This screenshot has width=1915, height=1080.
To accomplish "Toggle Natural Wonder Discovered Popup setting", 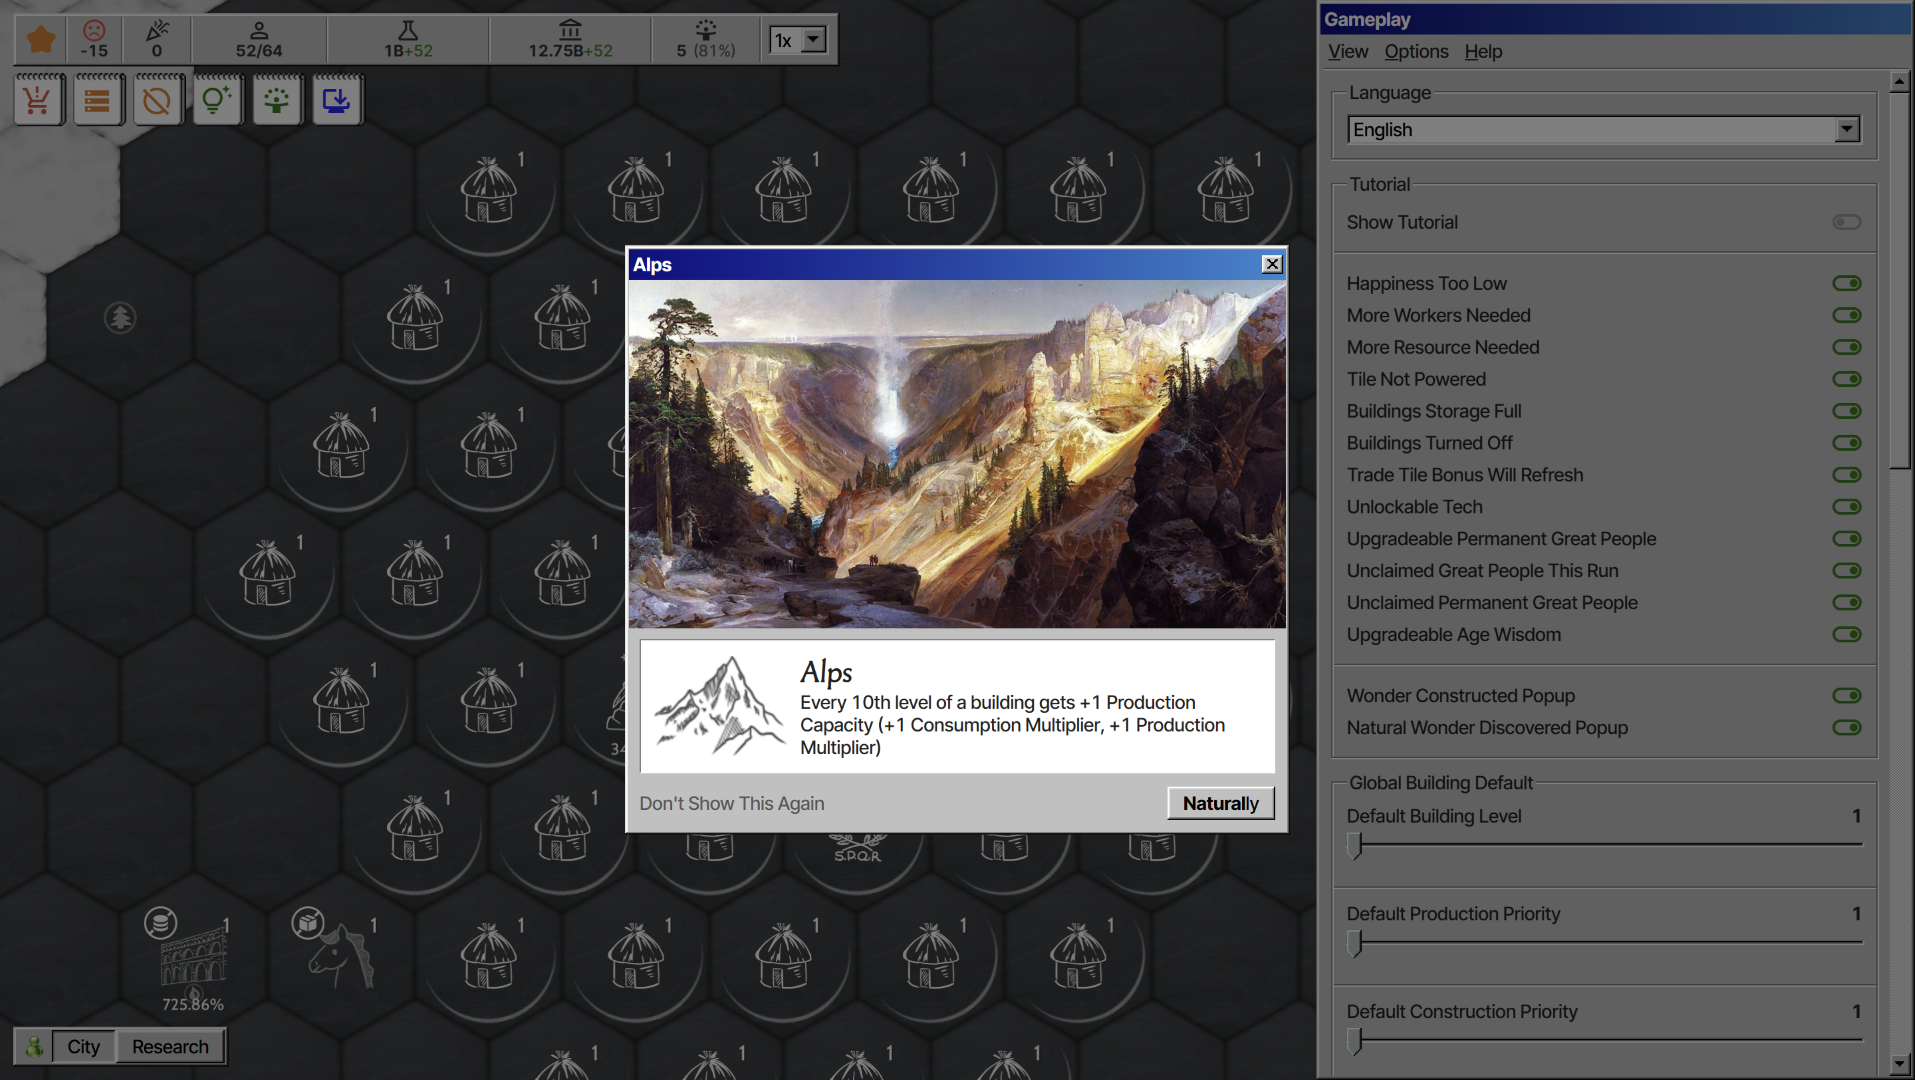I will point(1846,728).
